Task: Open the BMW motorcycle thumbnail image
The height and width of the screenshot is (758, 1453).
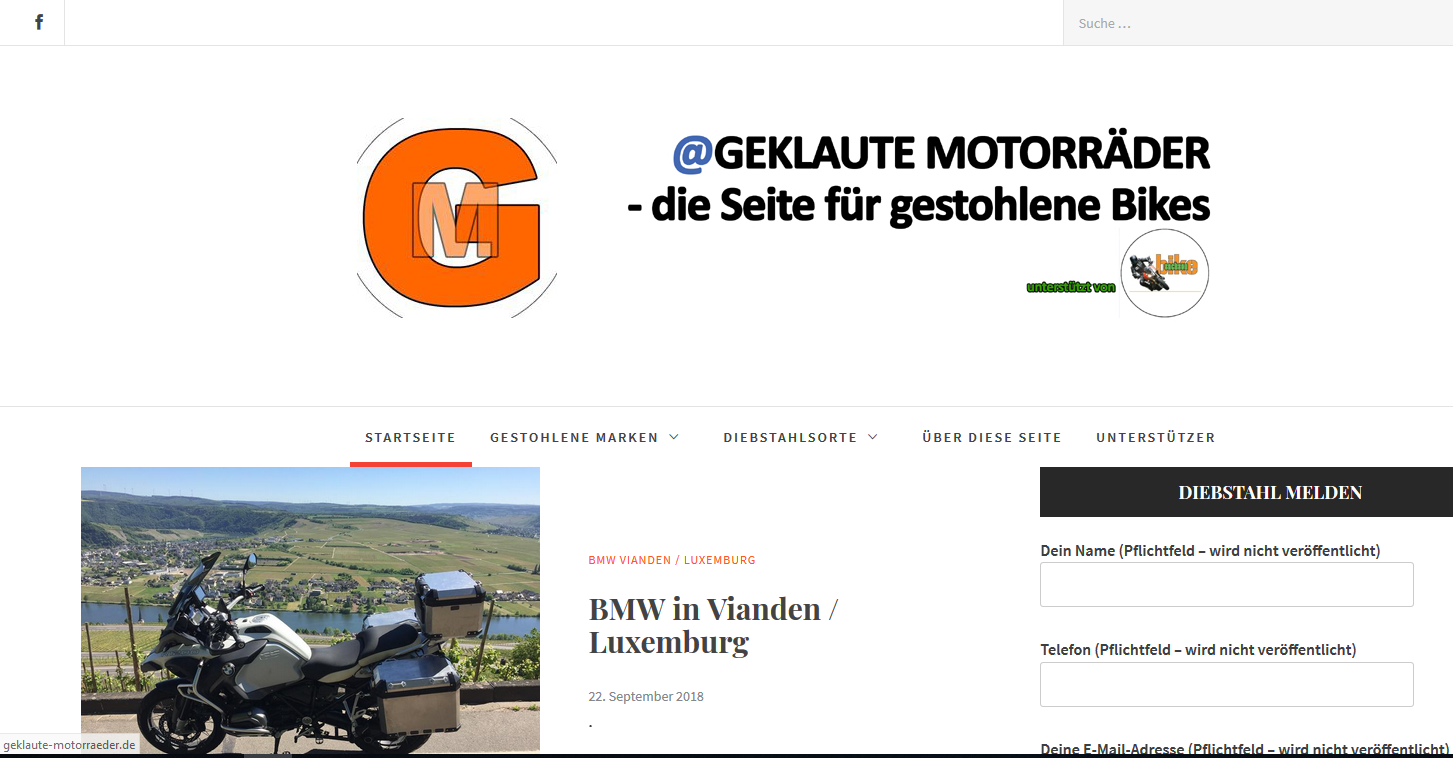Action: (x=310, y=610)
